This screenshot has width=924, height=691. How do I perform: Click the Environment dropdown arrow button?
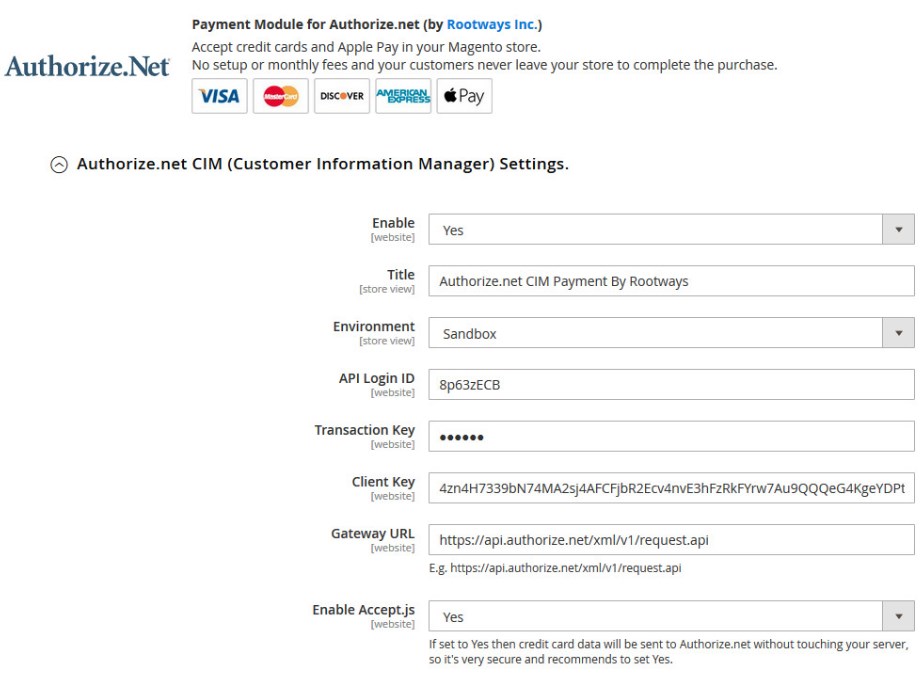[x=898, y=334]
